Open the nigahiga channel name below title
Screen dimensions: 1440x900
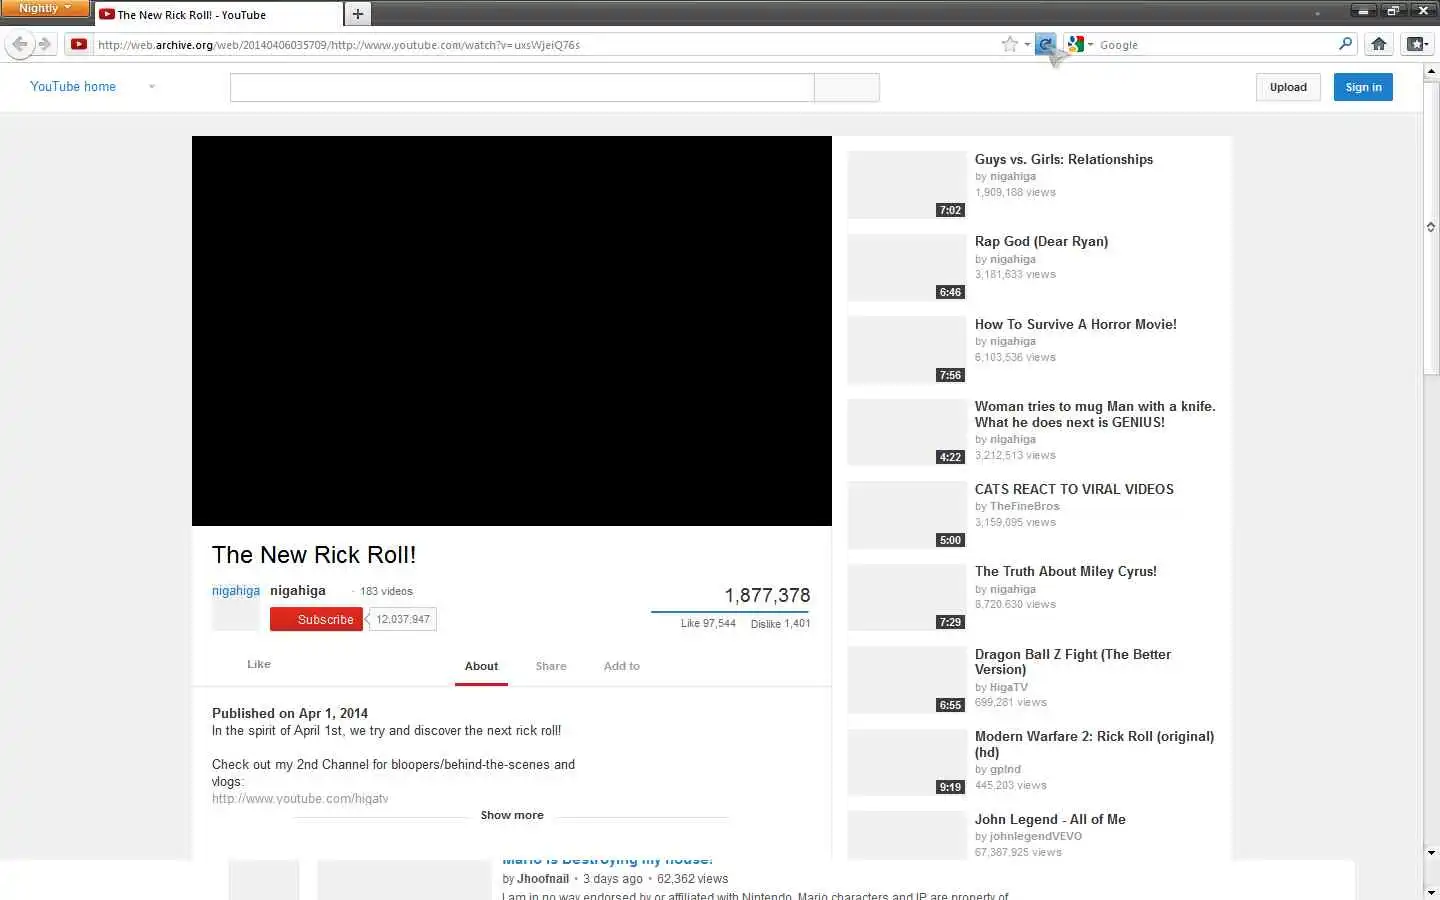click(x=298, y=590)
